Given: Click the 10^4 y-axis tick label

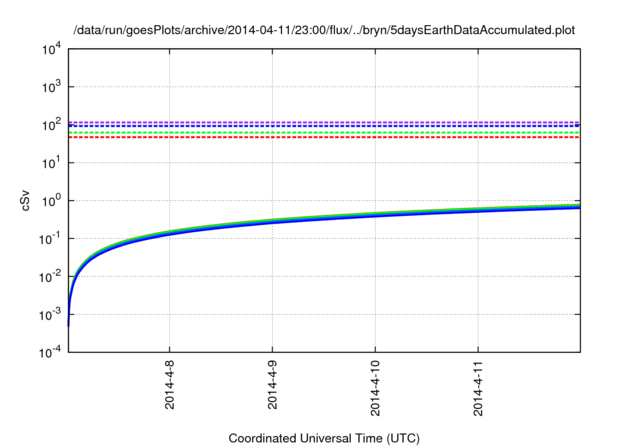Looking at the screenshot, I should tap(51, 50).
